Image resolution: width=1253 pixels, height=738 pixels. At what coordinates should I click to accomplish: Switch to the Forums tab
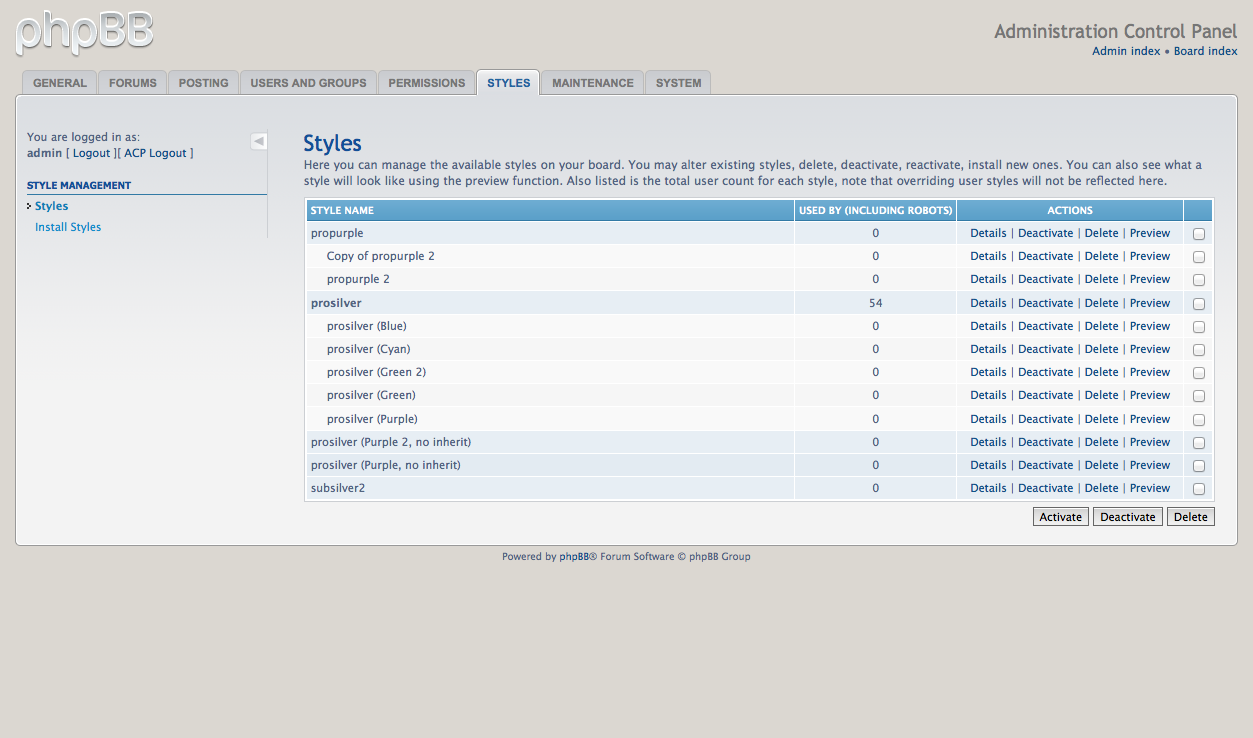[133, 83]
